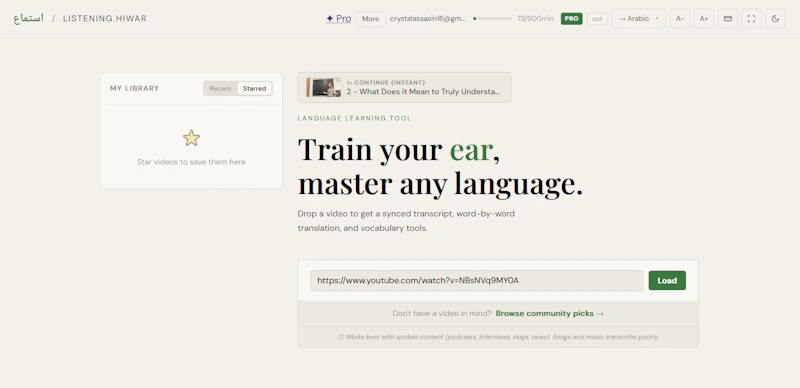The width and height of the screenshot is (800, 388).
Task: Click the LANGUAGE LEARNING TOOL label
Action: [354, 118]
